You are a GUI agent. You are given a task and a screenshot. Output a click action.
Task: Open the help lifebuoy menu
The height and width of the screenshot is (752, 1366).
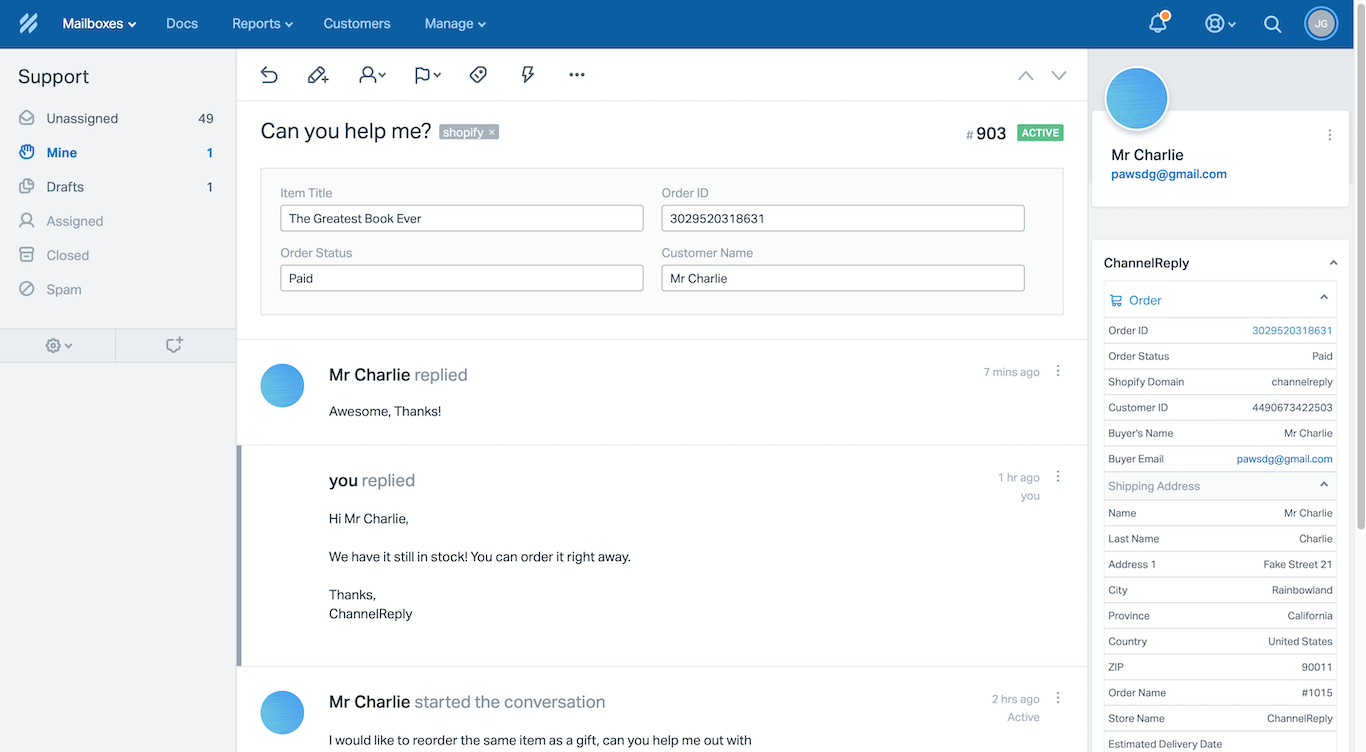pyautogui.click(x=1220, y=23)
